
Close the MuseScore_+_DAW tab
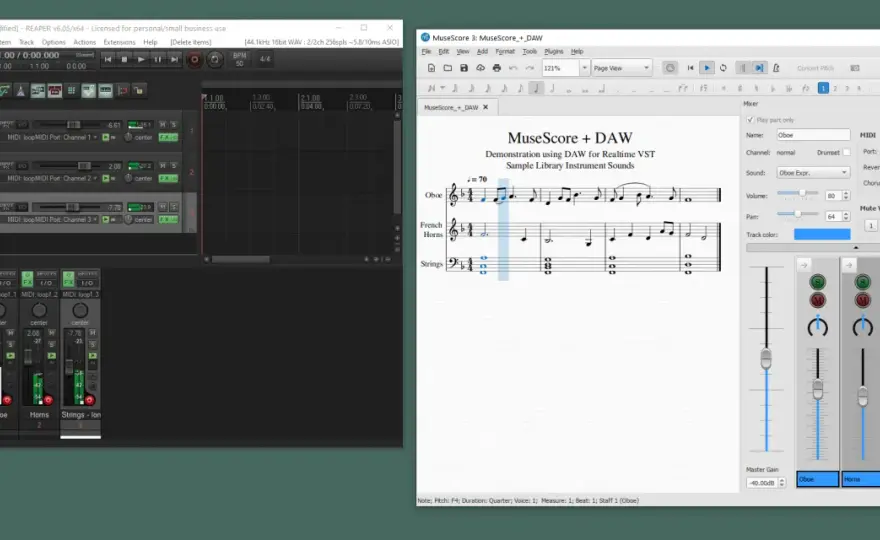(485, 107)
